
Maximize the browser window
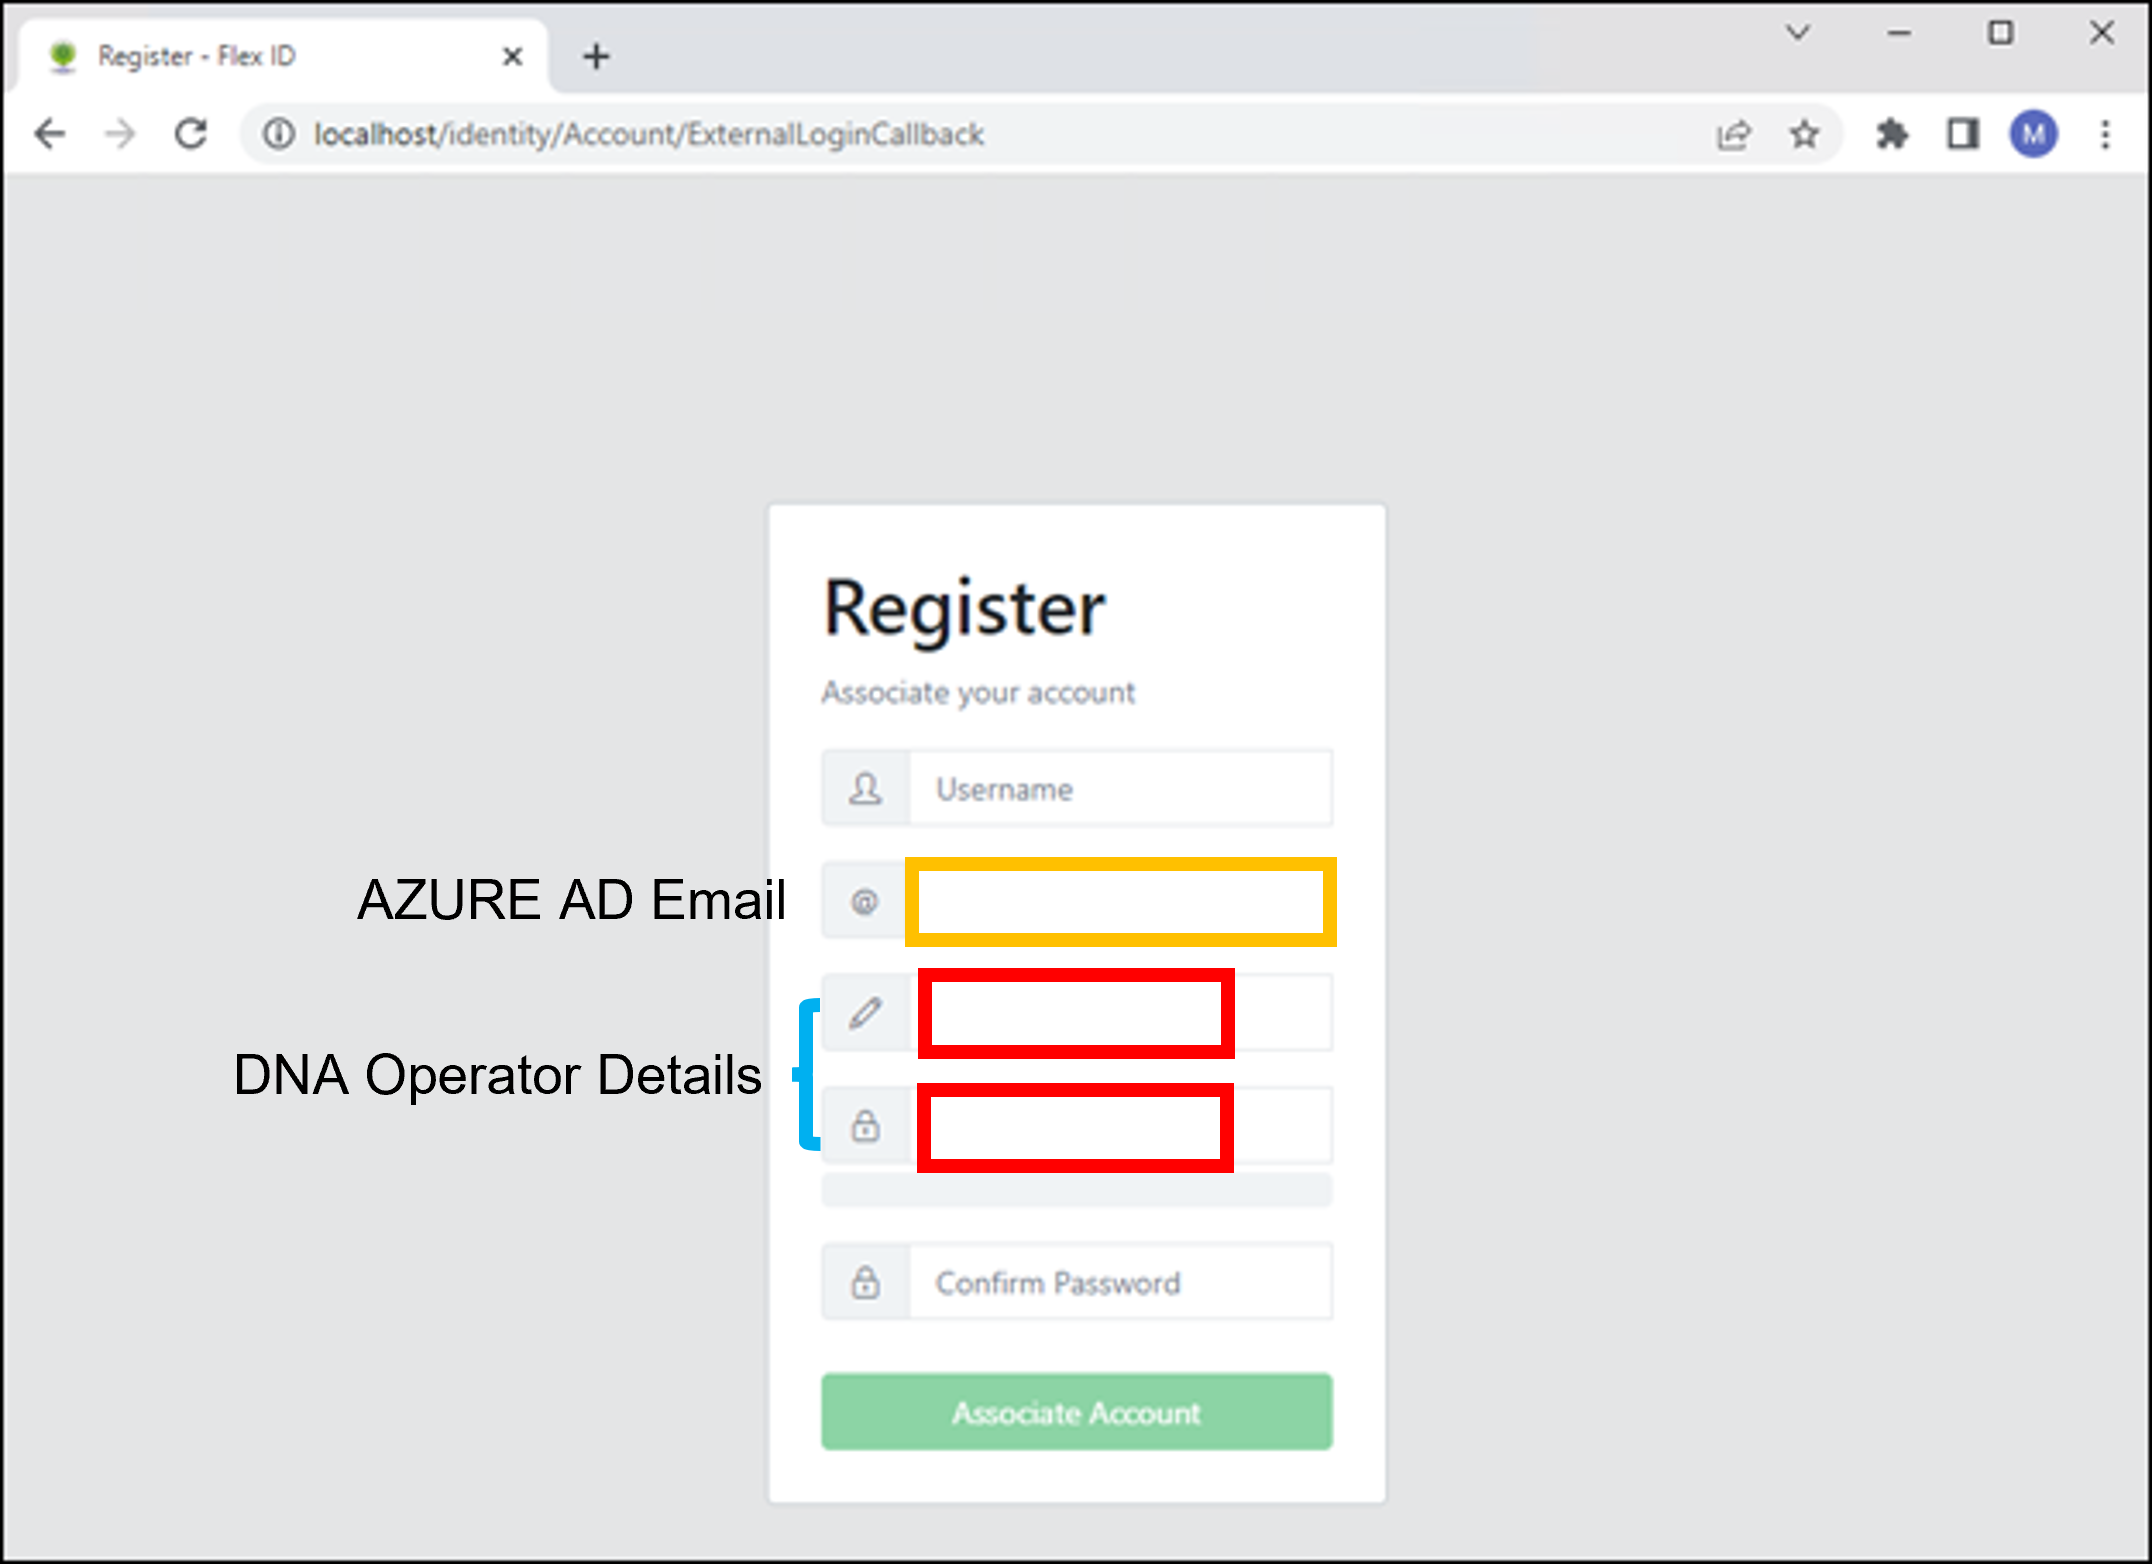pos(2001,33)
